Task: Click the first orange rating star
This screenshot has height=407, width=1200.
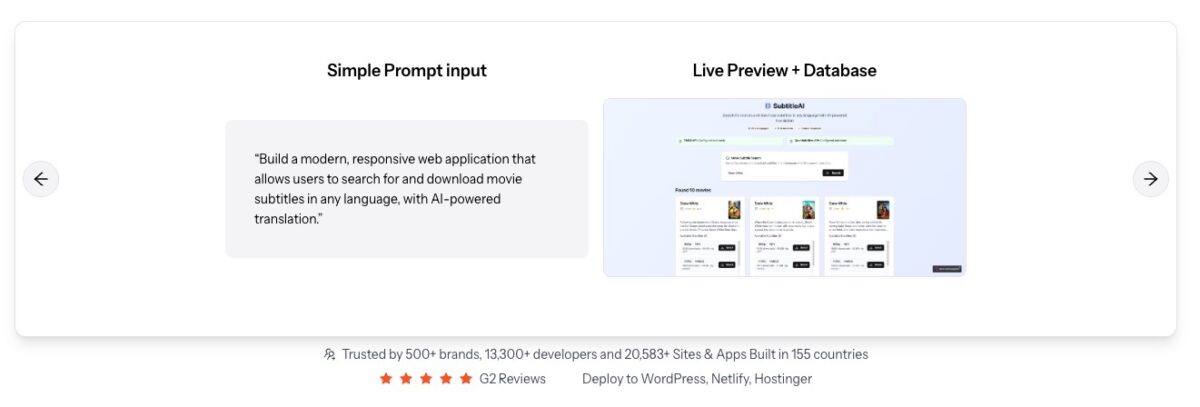Action: click(x=386, y=379)
